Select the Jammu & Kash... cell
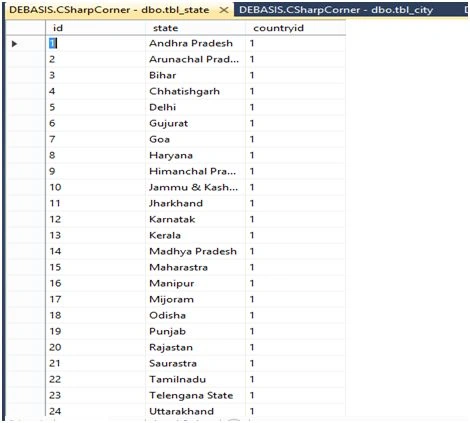470x423 pixels. [195, 187]
